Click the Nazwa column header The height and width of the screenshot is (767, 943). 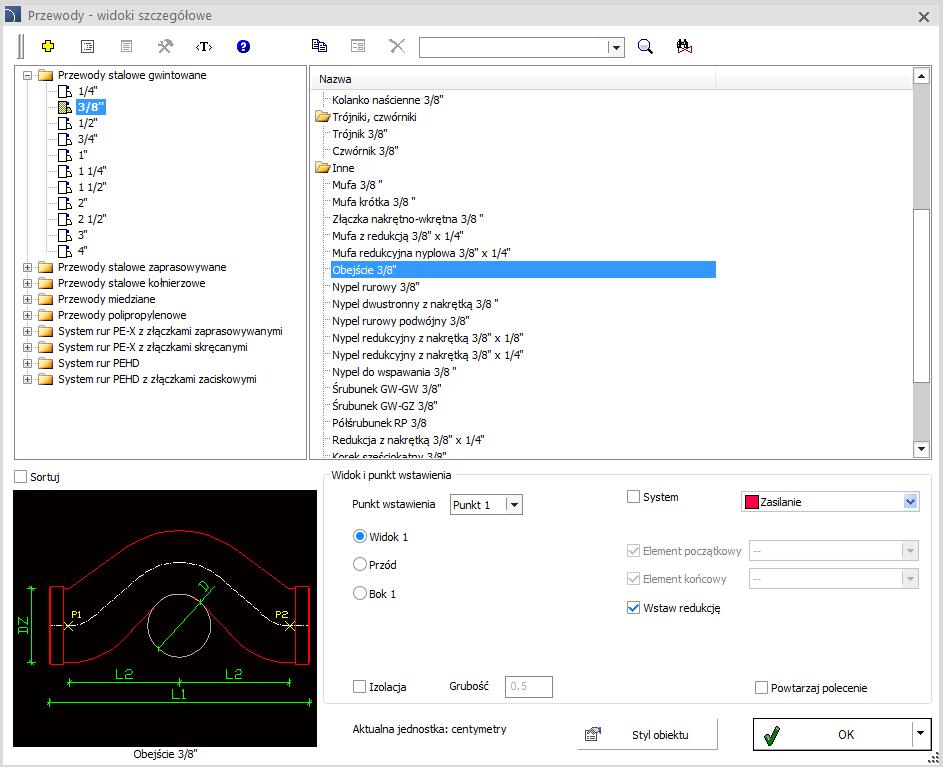513,79
